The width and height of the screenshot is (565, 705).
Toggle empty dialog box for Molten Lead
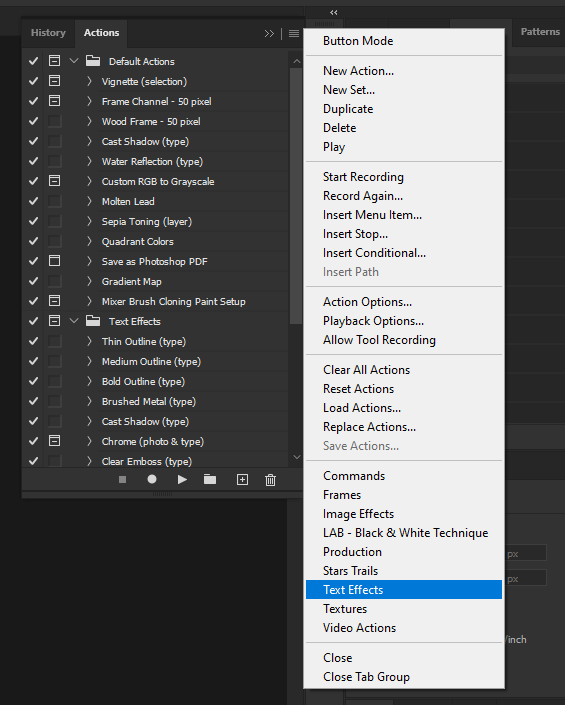[54, 201]
